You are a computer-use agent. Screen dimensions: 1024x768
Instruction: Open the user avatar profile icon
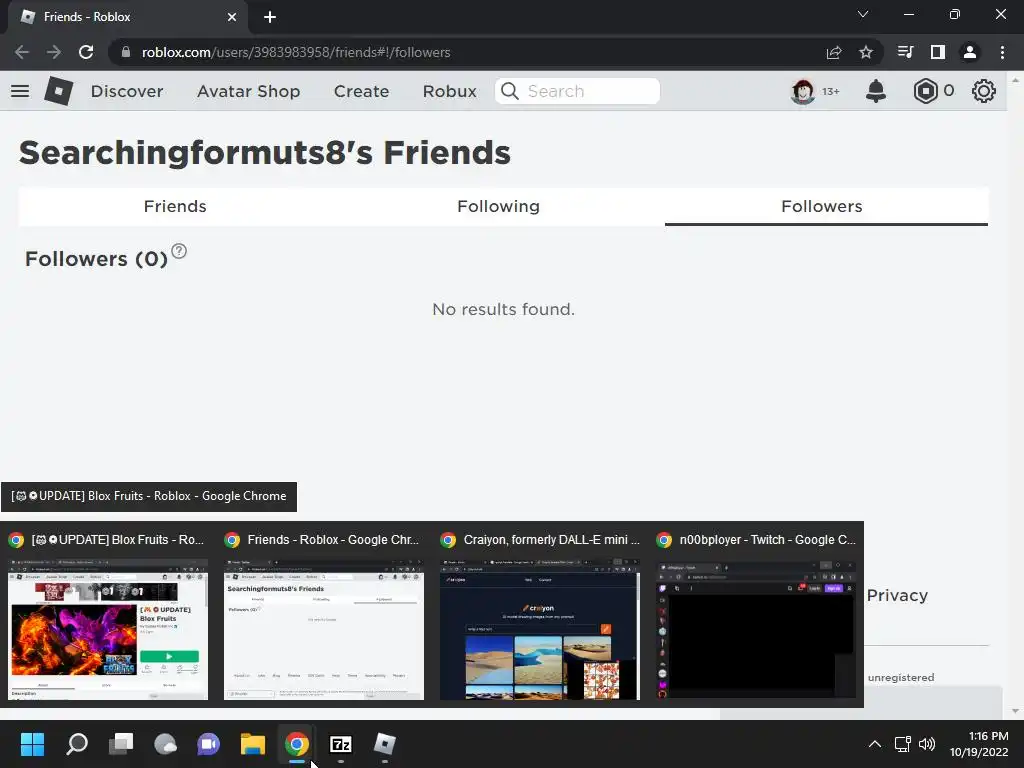click(x=803, y=91)
